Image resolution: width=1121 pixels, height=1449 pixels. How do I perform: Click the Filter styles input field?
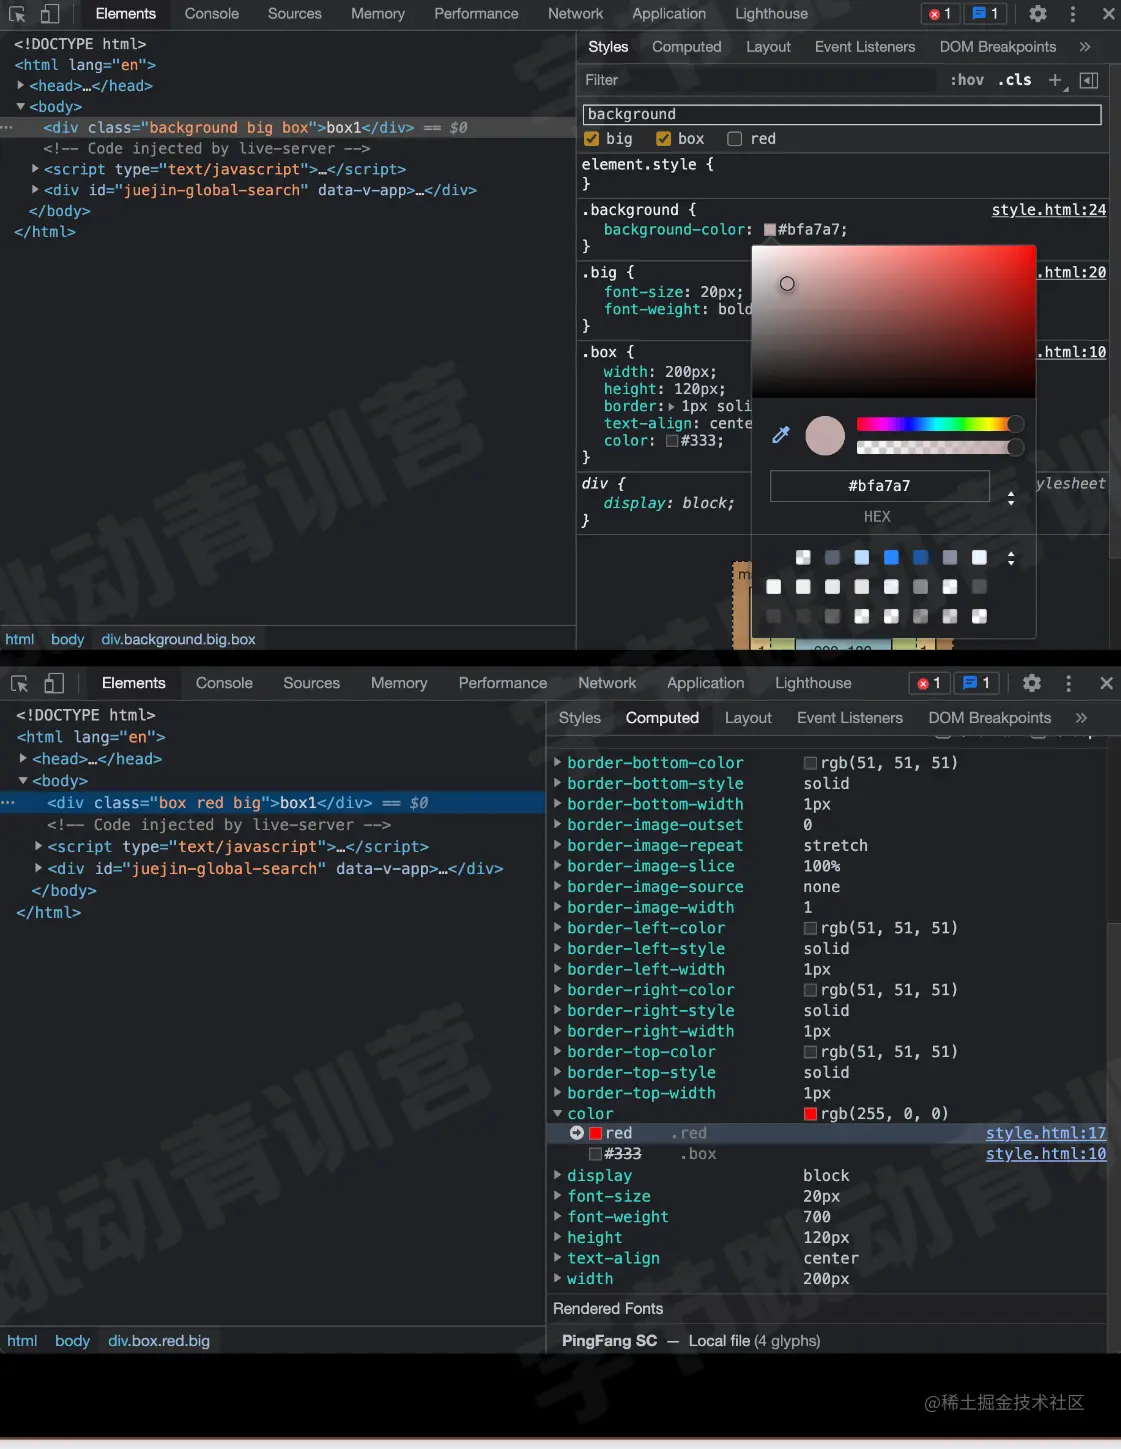point(760,80)
